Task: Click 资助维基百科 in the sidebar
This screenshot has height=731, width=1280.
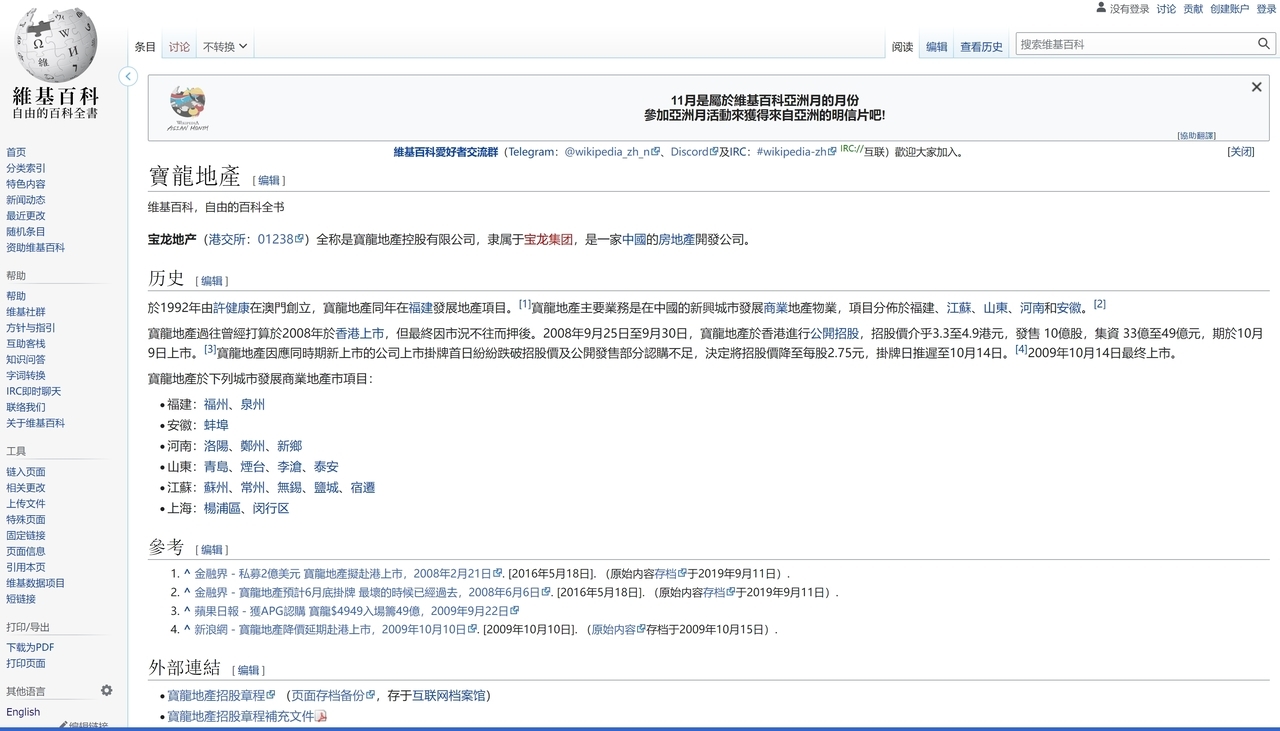Action: [x=35, y=247]
